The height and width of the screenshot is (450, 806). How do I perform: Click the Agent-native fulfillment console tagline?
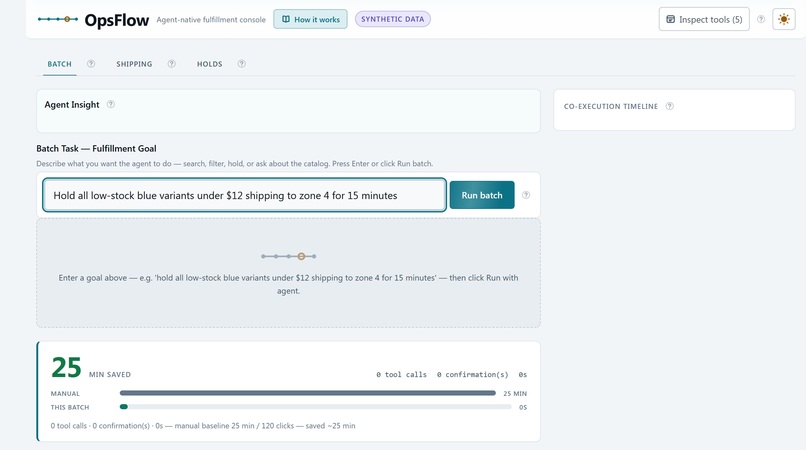[x=211, y=20]
